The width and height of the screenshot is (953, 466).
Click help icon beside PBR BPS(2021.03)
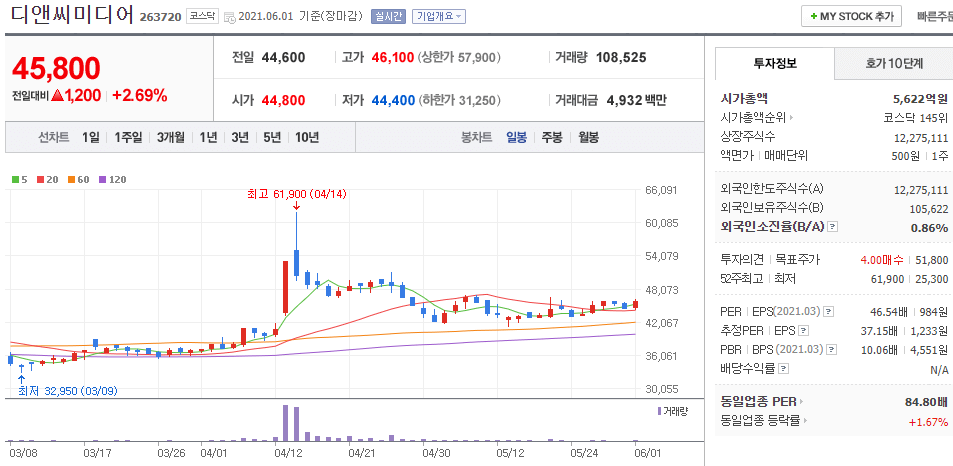click(x=831, y=349)
